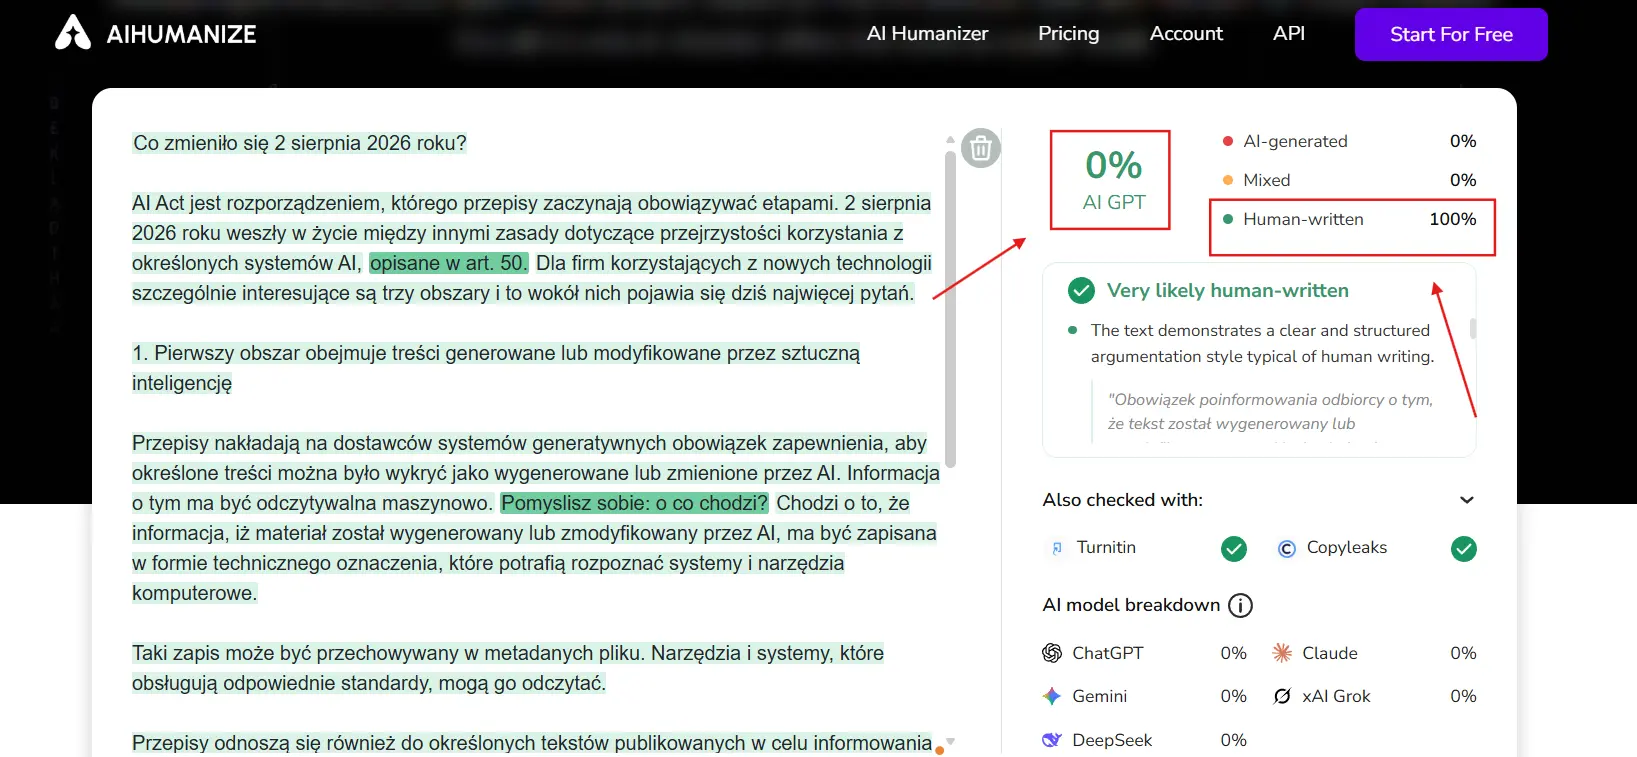The width and height of the screenshot is (1637, 757).
Task: Click Copyleaks' green check status icon
Action: 1464,549
